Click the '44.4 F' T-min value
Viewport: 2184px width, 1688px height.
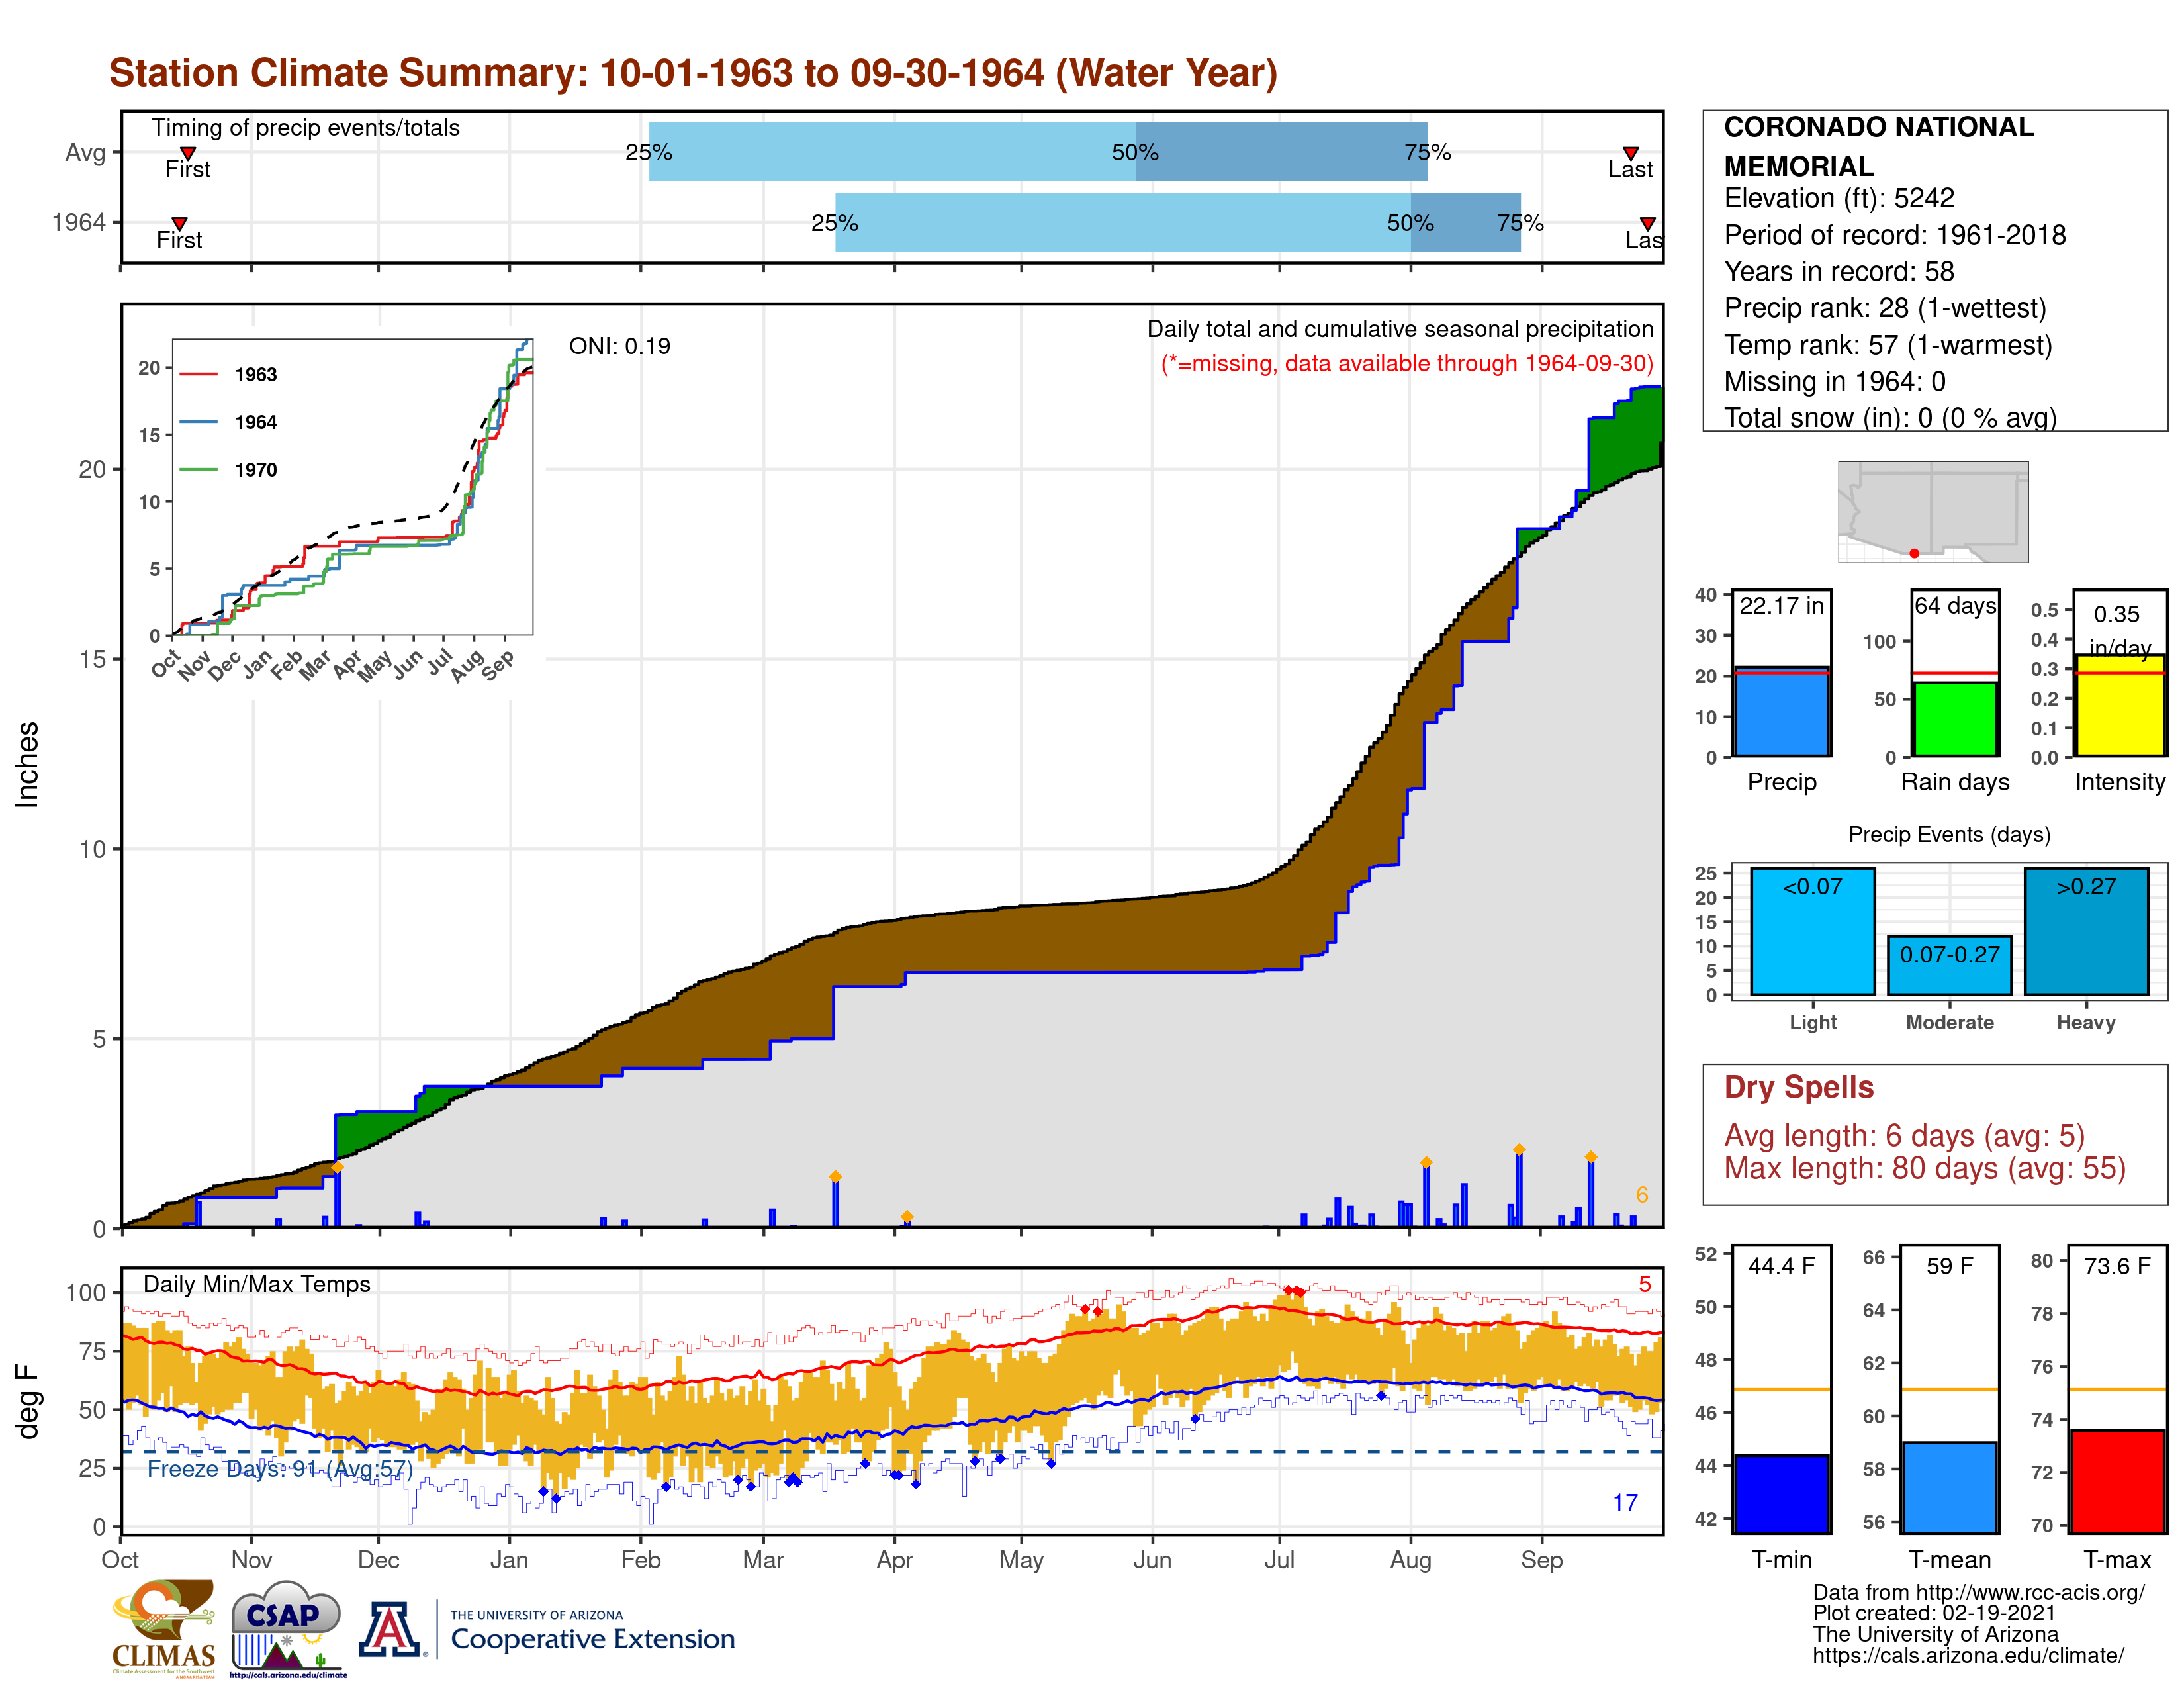1781,1266
